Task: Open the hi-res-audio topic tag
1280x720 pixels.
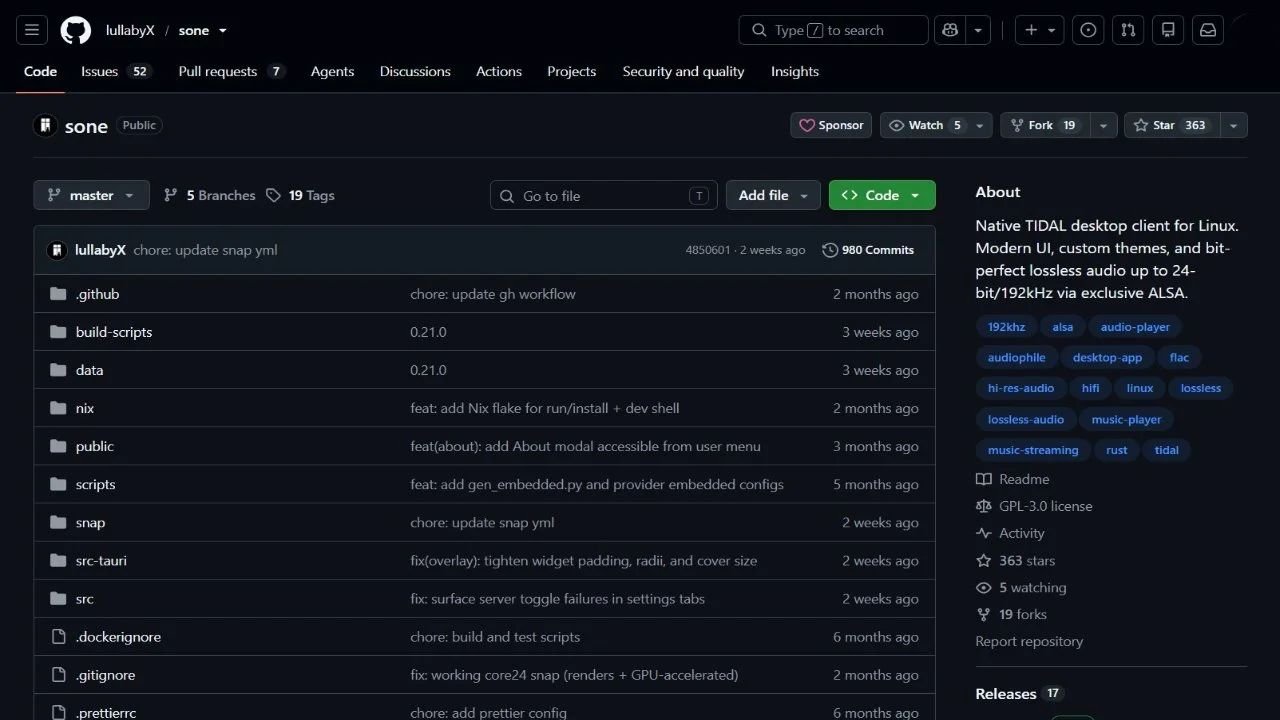Action: click(1021, 388)
